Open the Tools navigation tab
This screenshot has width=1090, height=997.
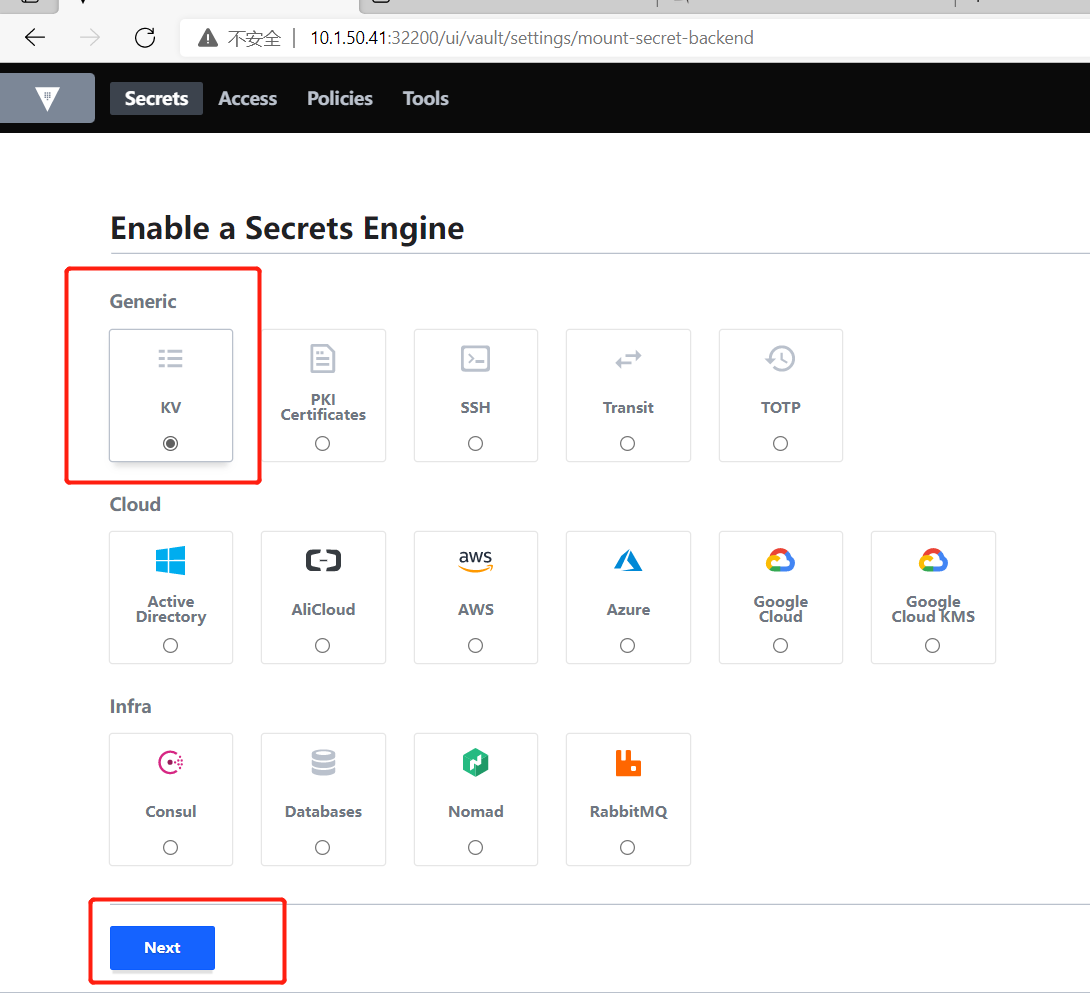click(x=425, y=99)
